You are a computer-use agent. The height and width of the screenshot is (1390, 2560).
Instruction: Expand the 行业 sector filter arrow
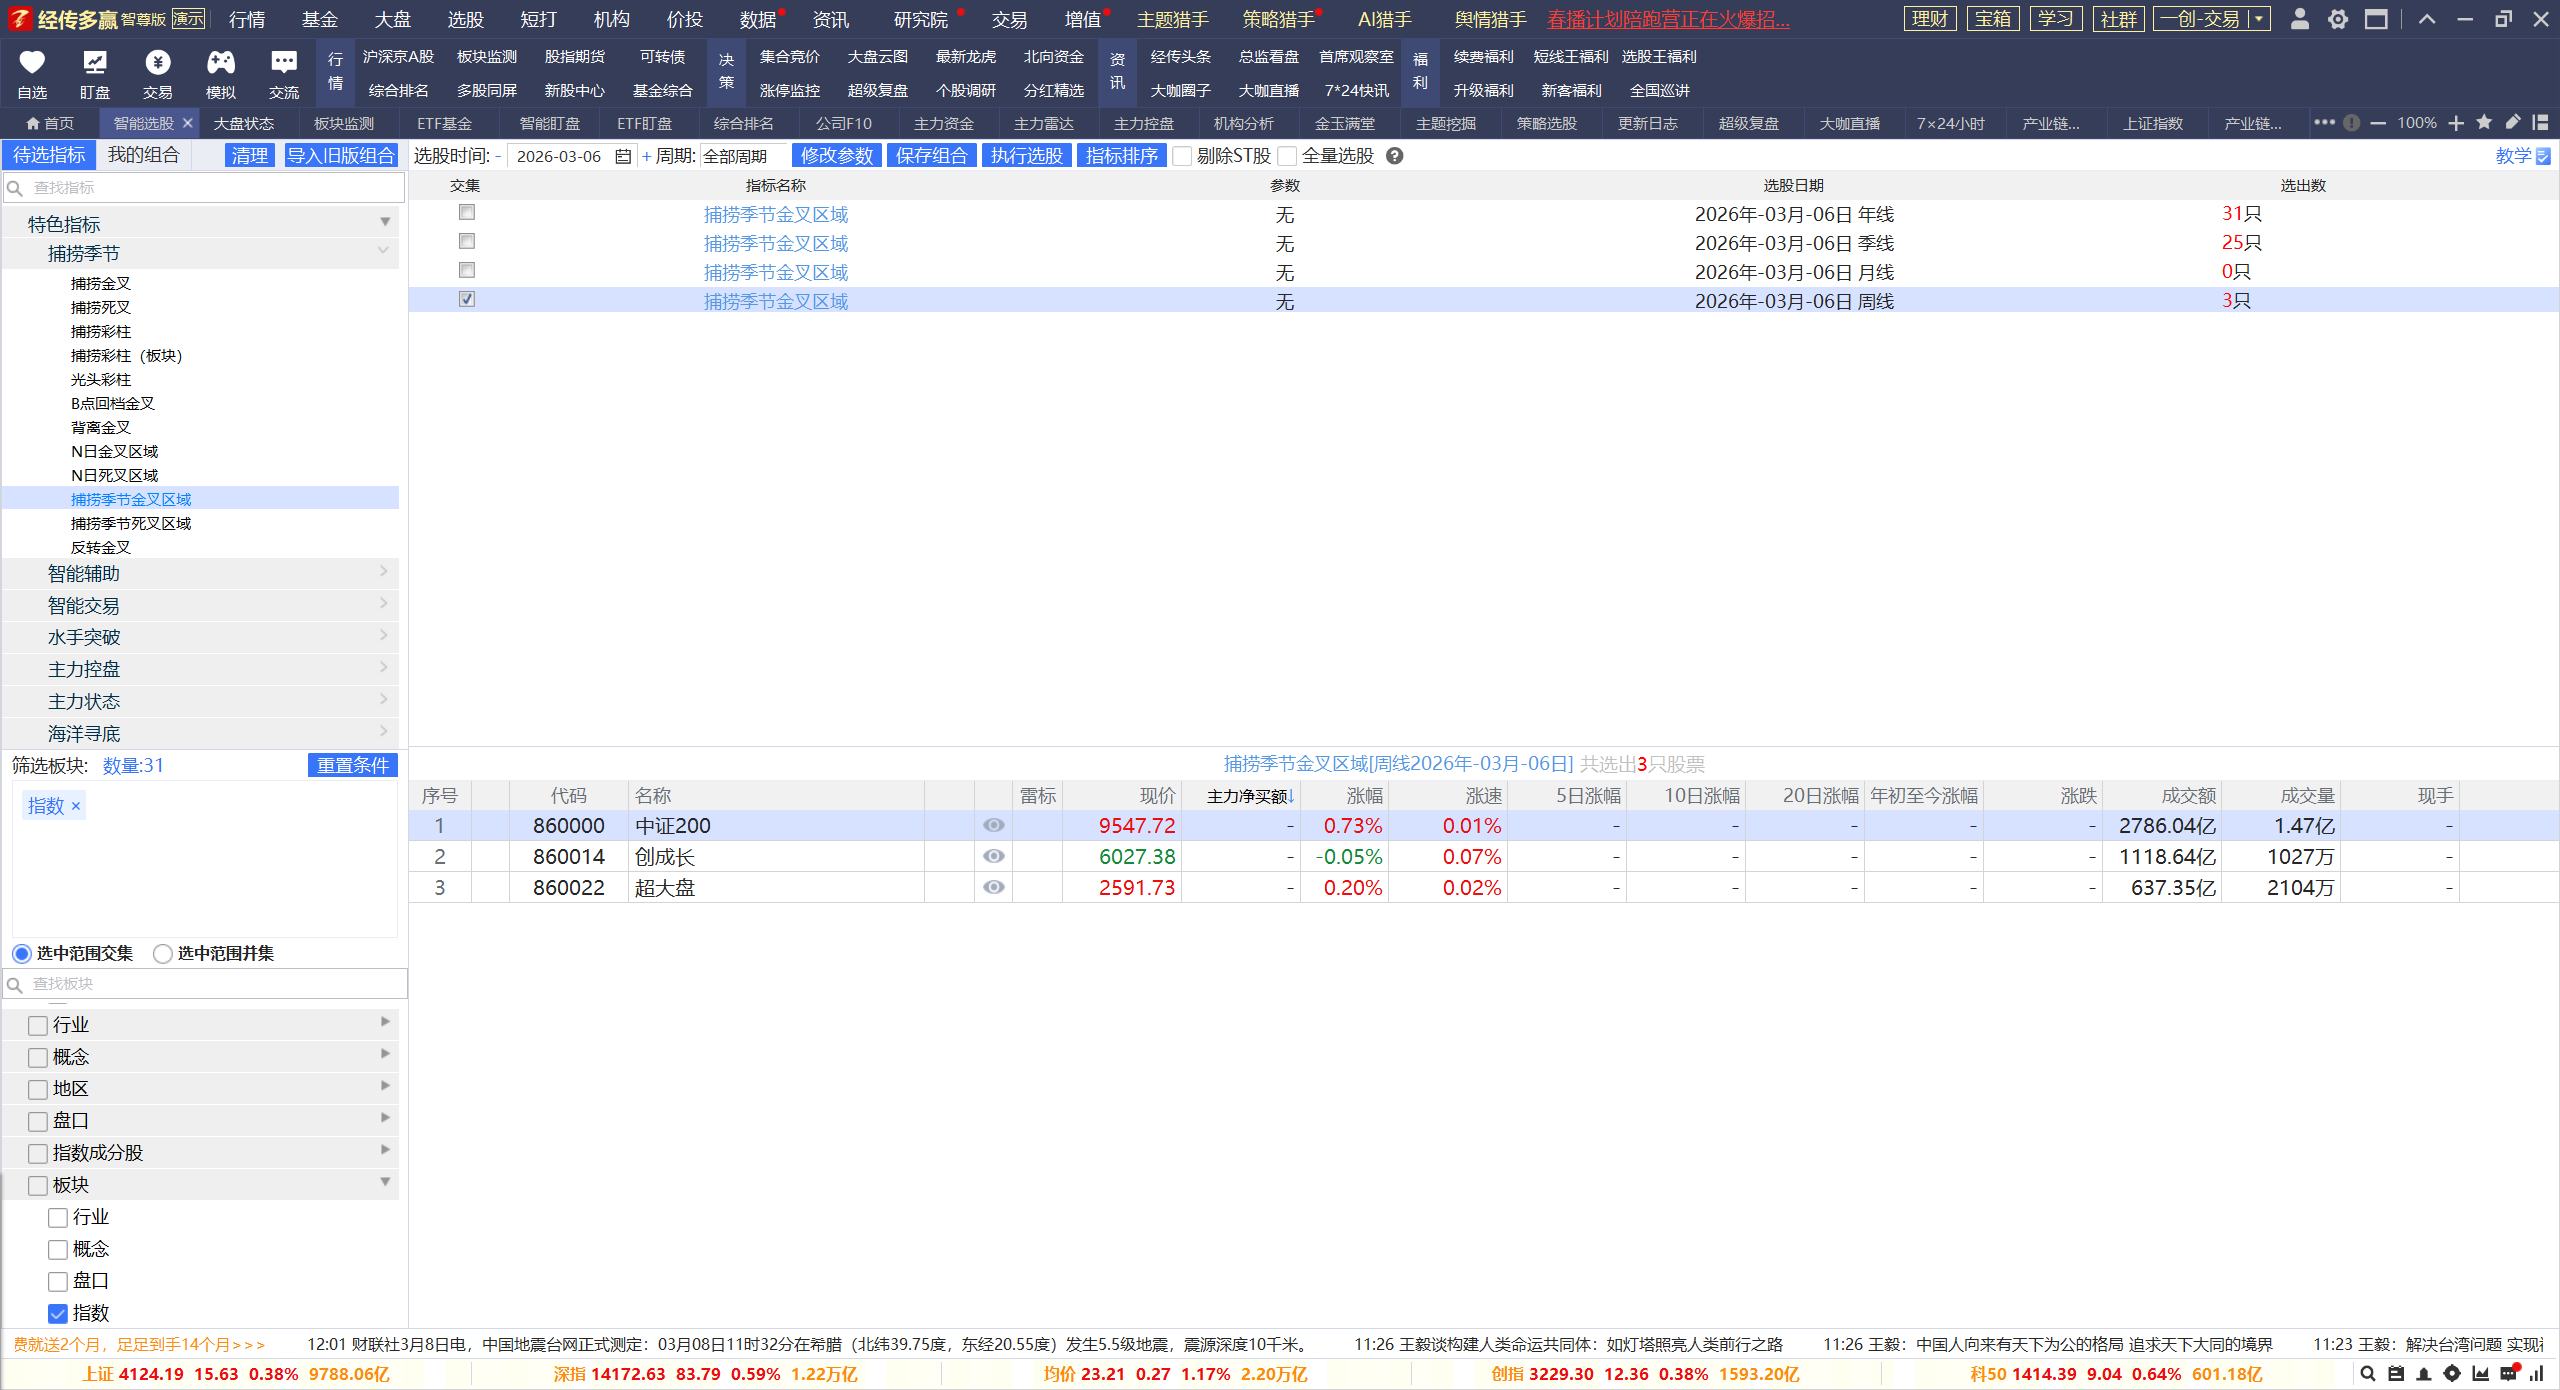[x=385, y=1022]
